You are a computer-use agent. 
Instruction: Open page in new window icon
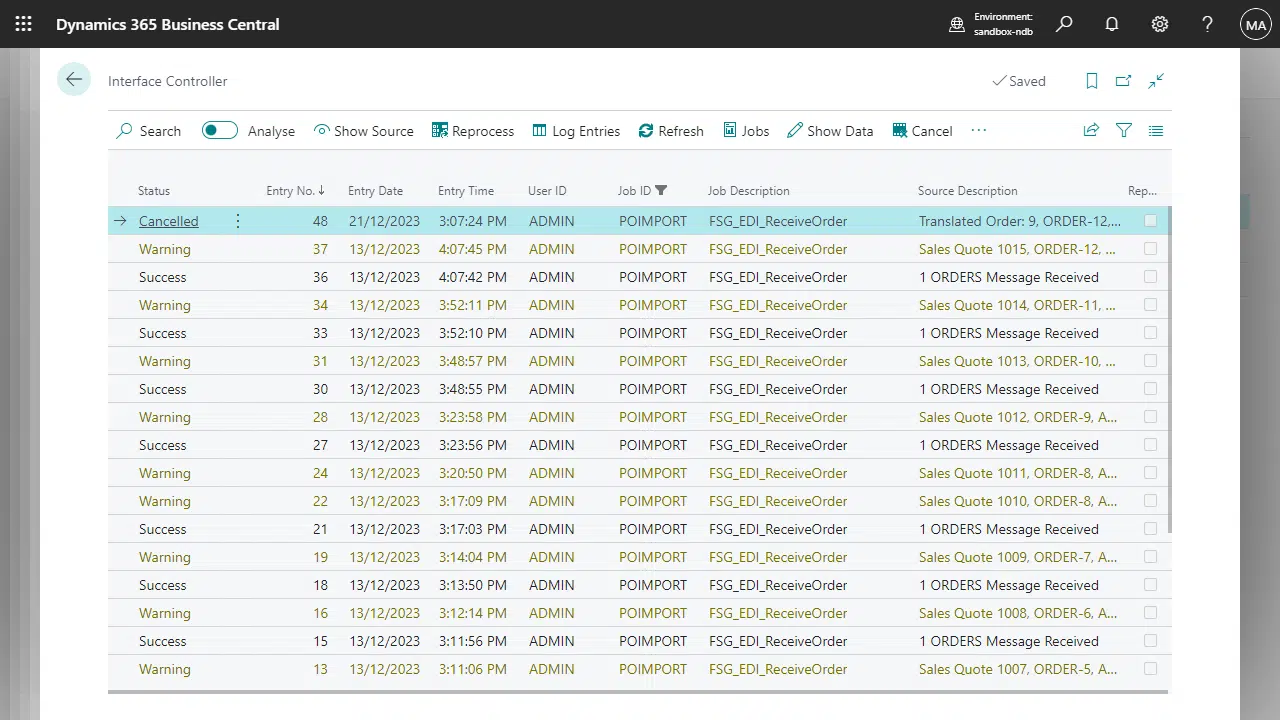click(1124, 81)
